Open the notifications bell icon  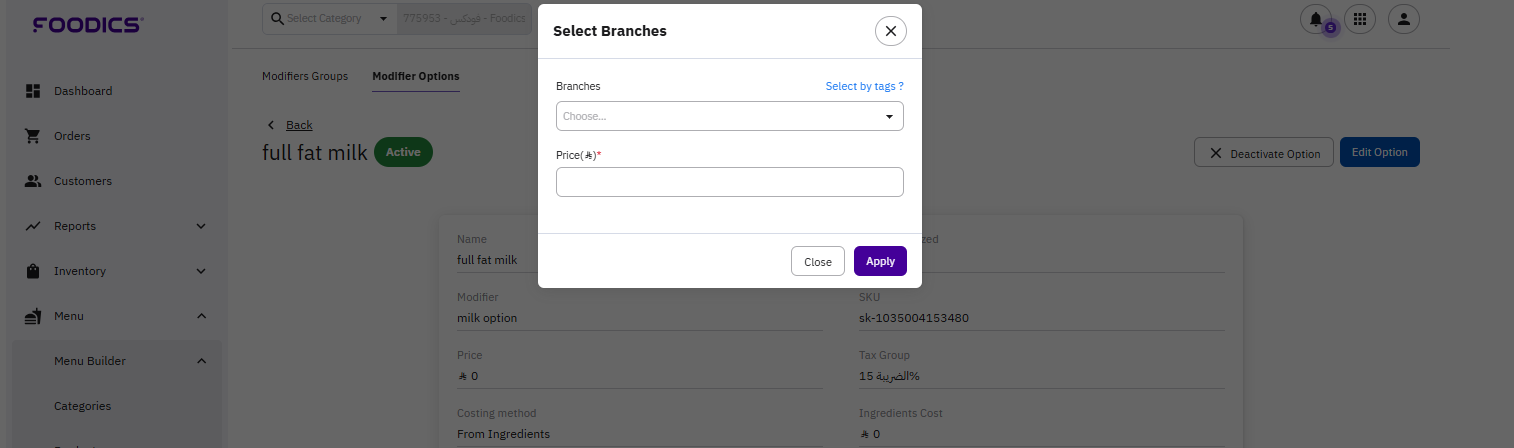1316,18
